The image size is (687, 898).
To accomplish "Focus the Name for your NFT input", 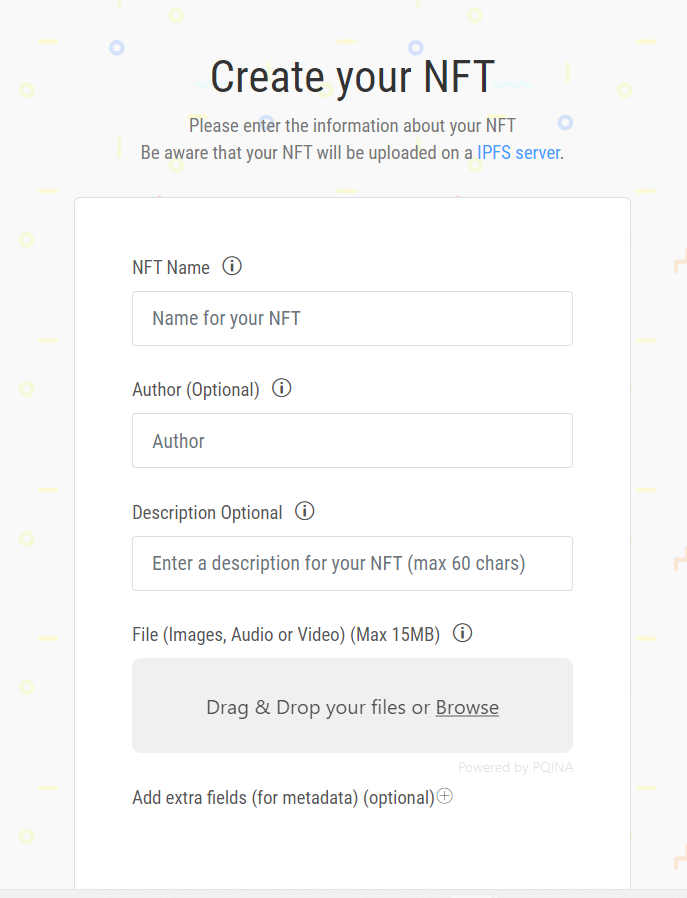I will click(x=352, y=319).
